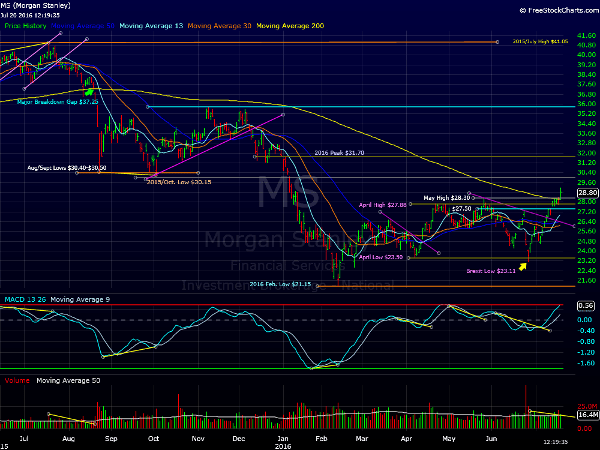This screenshot has width=600, height=450.
Task: Select the Moving Average 13 legend label
Action: coord(151,26)
